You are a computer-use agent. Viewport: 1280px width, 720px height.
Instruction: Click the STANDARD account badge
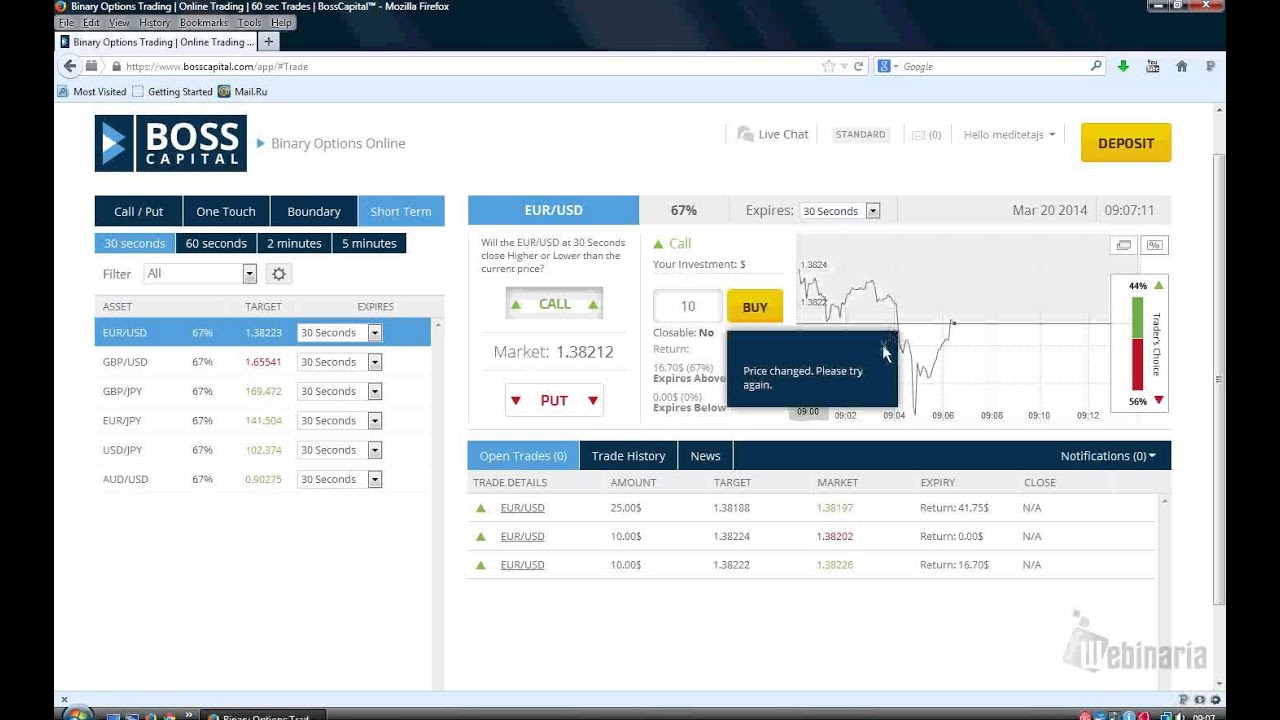tap(861, 134)
